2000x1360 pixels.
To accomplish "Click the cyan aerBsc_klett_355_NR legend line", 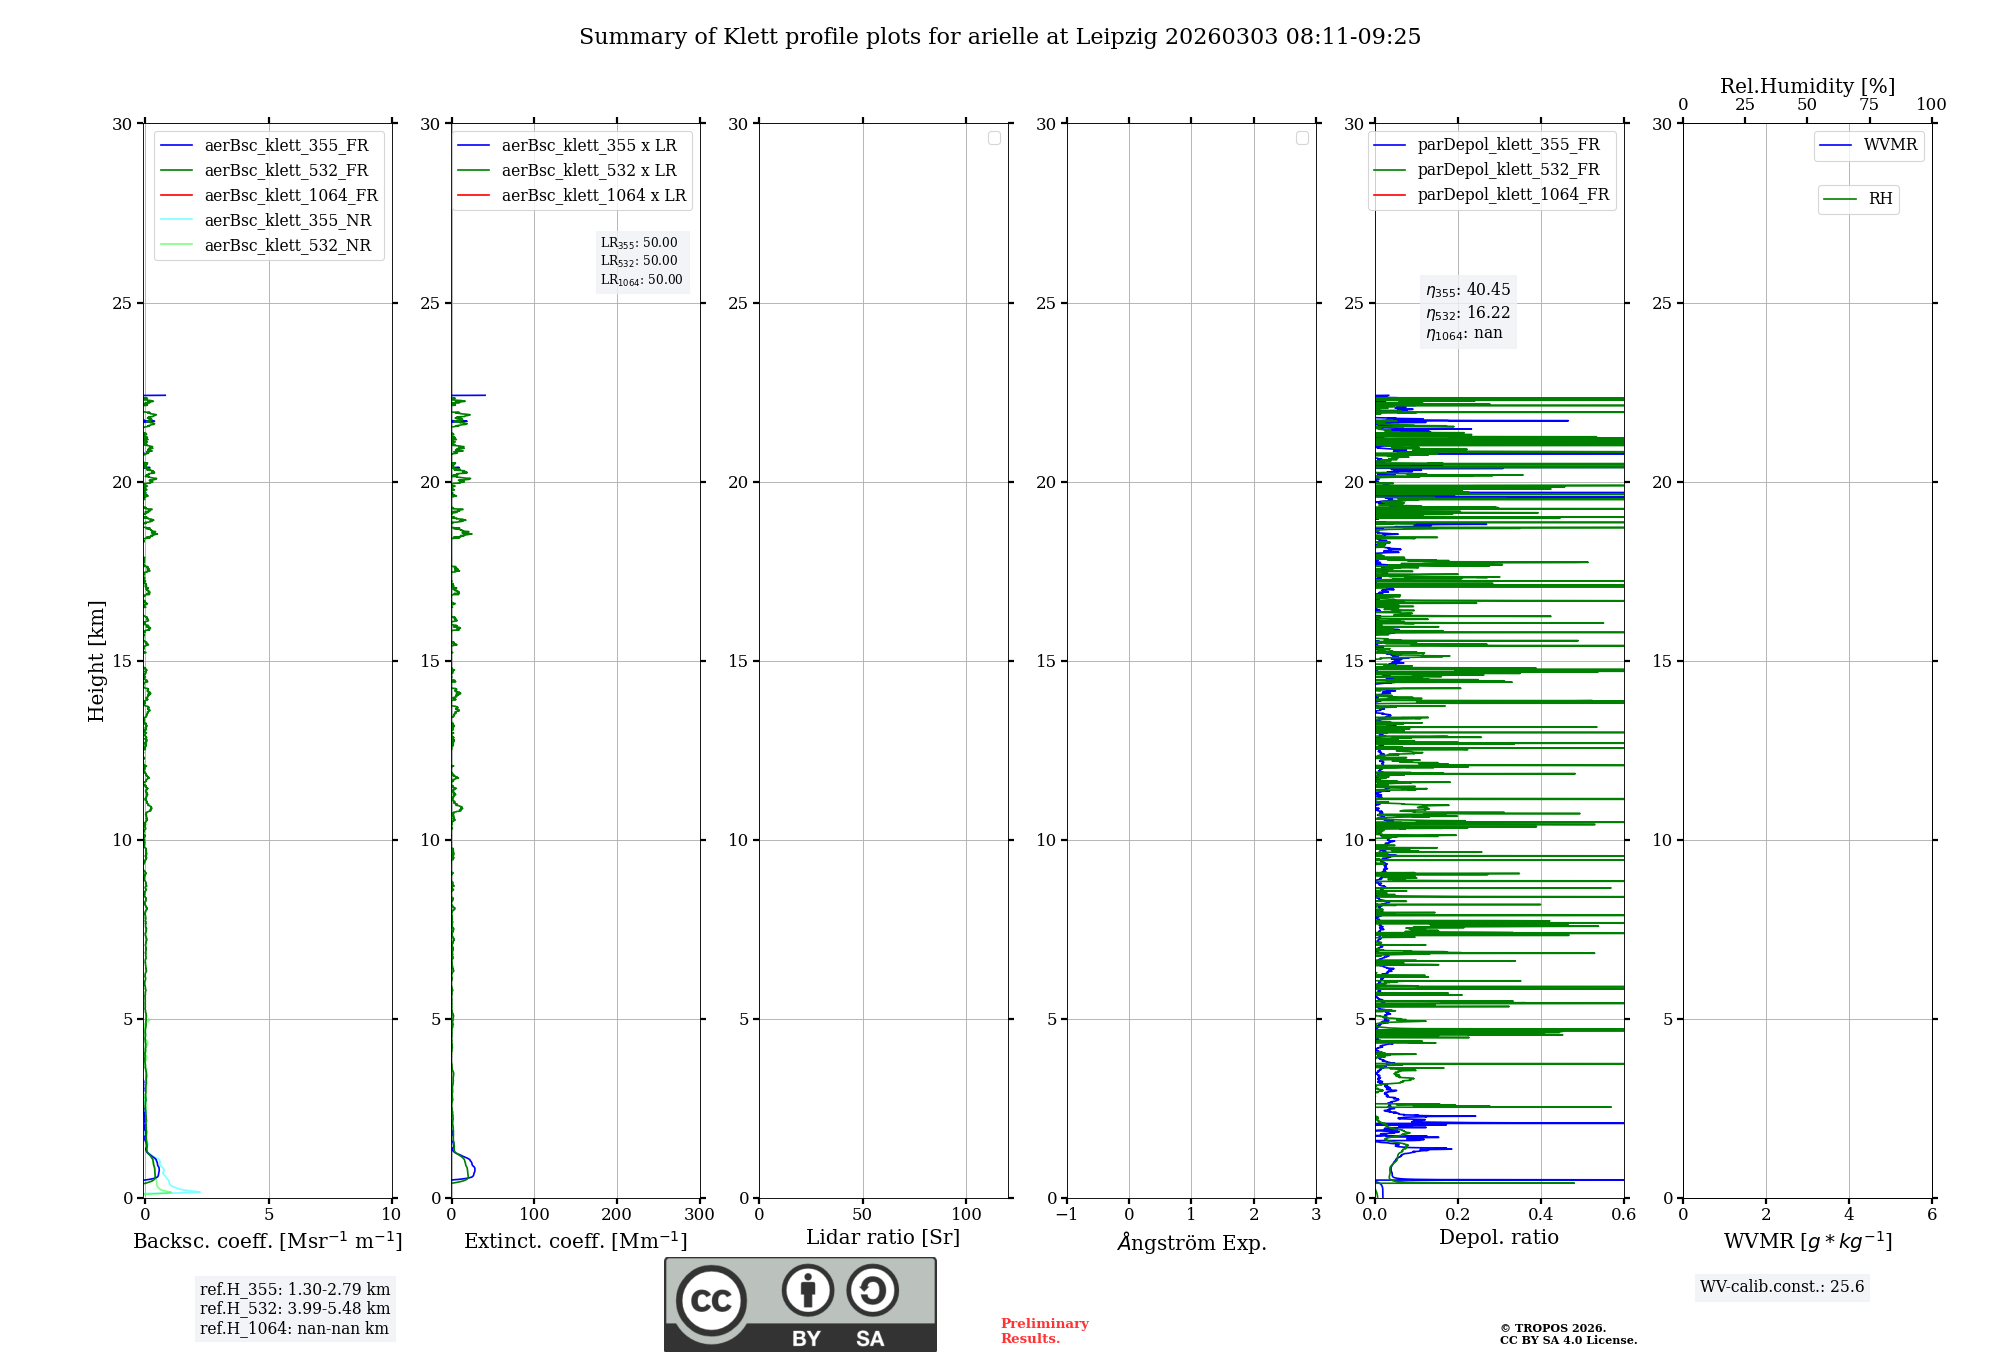I will click(x=177, y=221).
